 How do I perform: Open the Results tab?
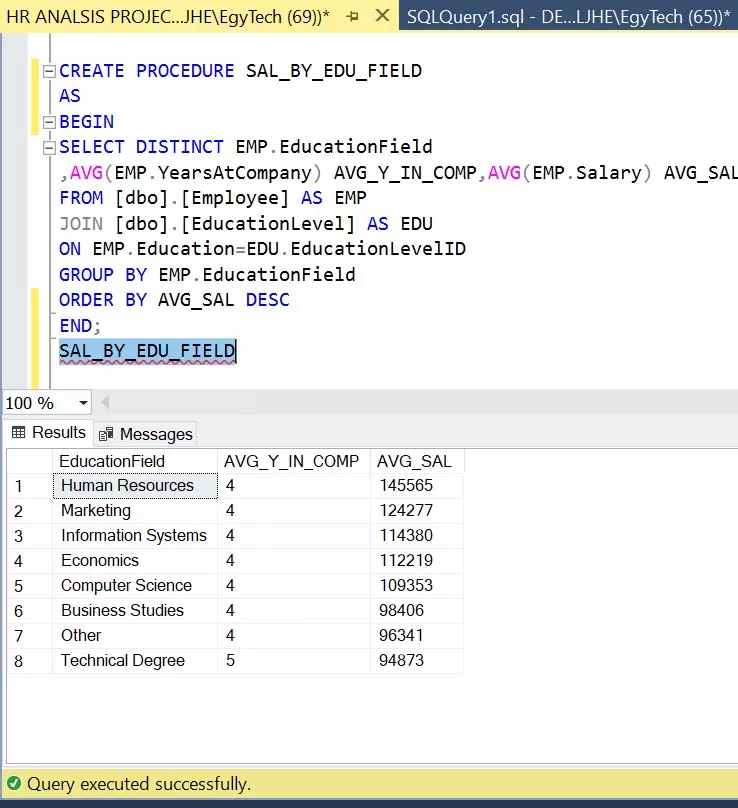tap(48, 432)
